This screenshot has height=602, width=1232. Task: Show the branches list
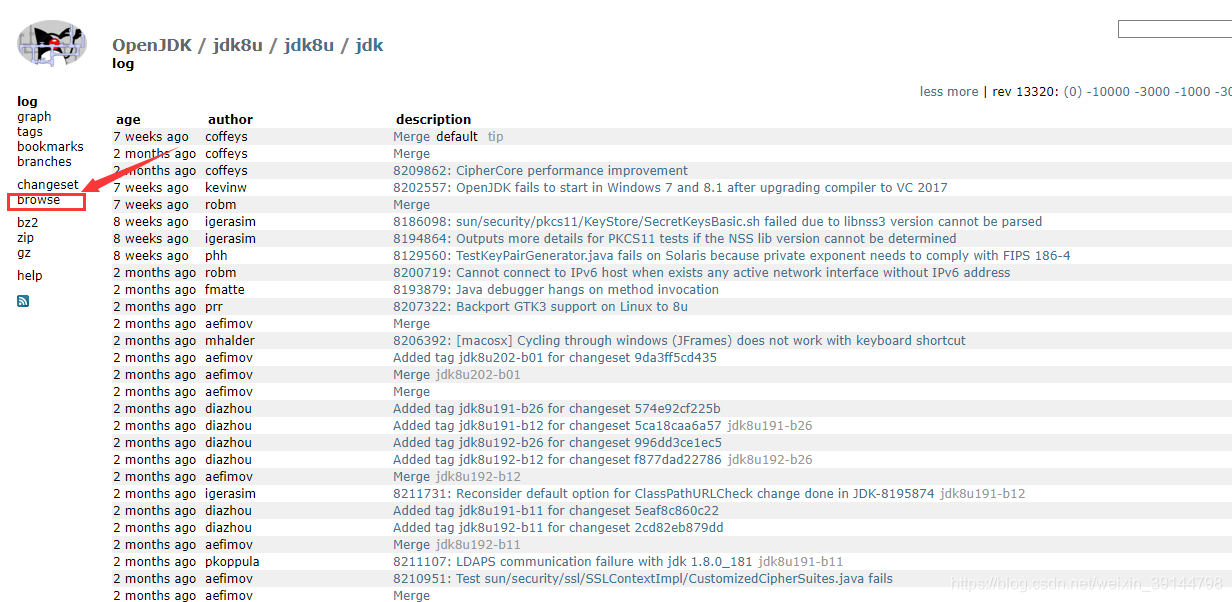point(44,162)
